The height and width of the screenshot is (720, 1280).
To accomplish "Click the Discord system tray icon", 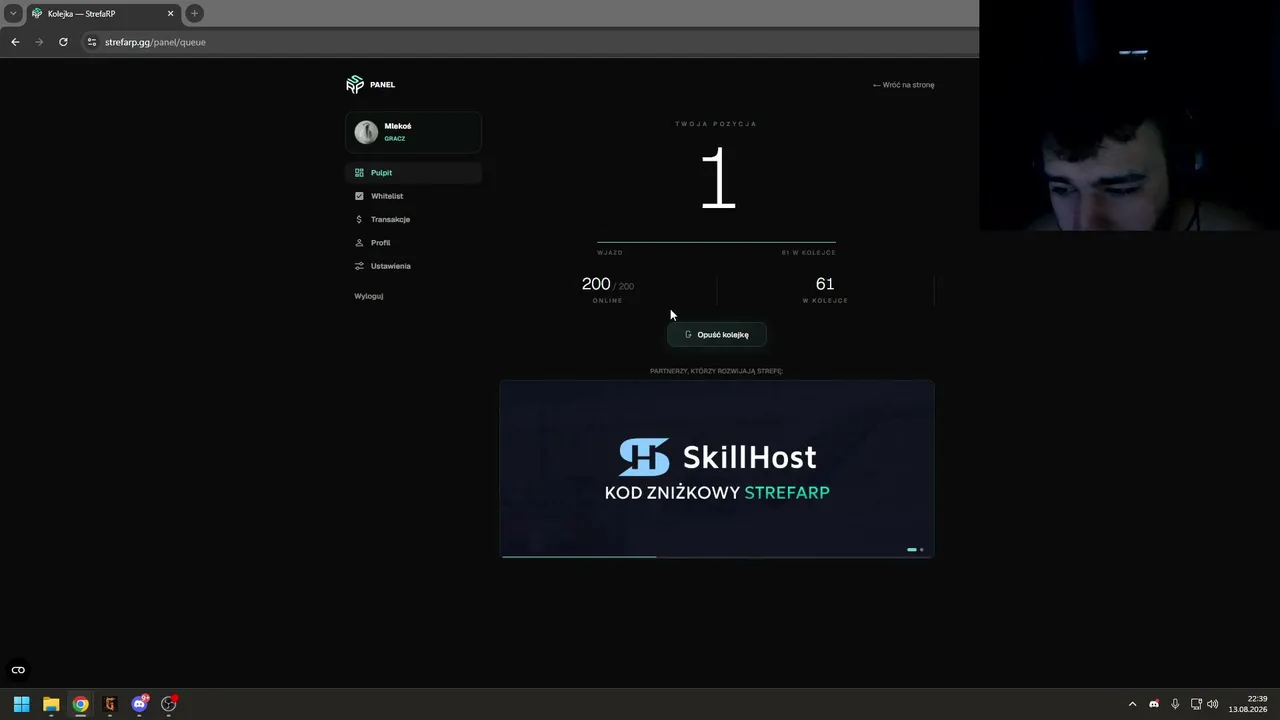I will pyautogui.click(x=1154, y=704).
